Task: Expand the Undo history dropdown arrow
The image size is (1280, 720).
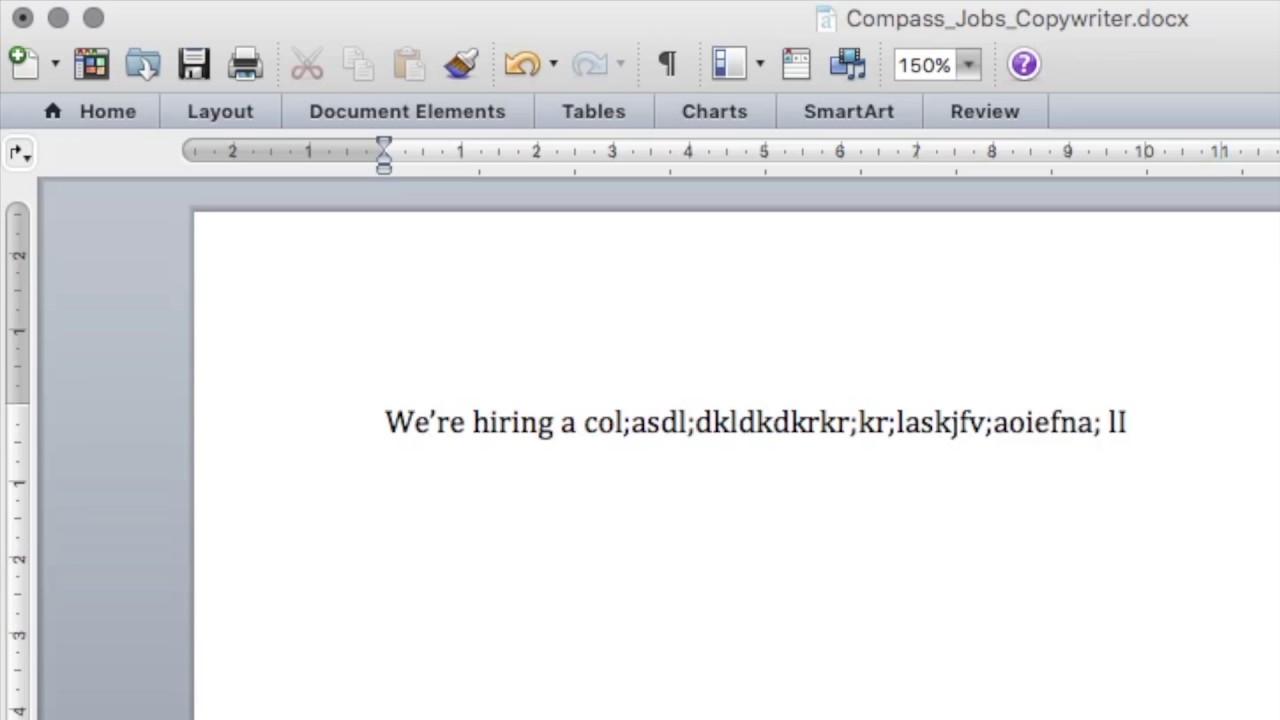Action: (x=553, y=64)
